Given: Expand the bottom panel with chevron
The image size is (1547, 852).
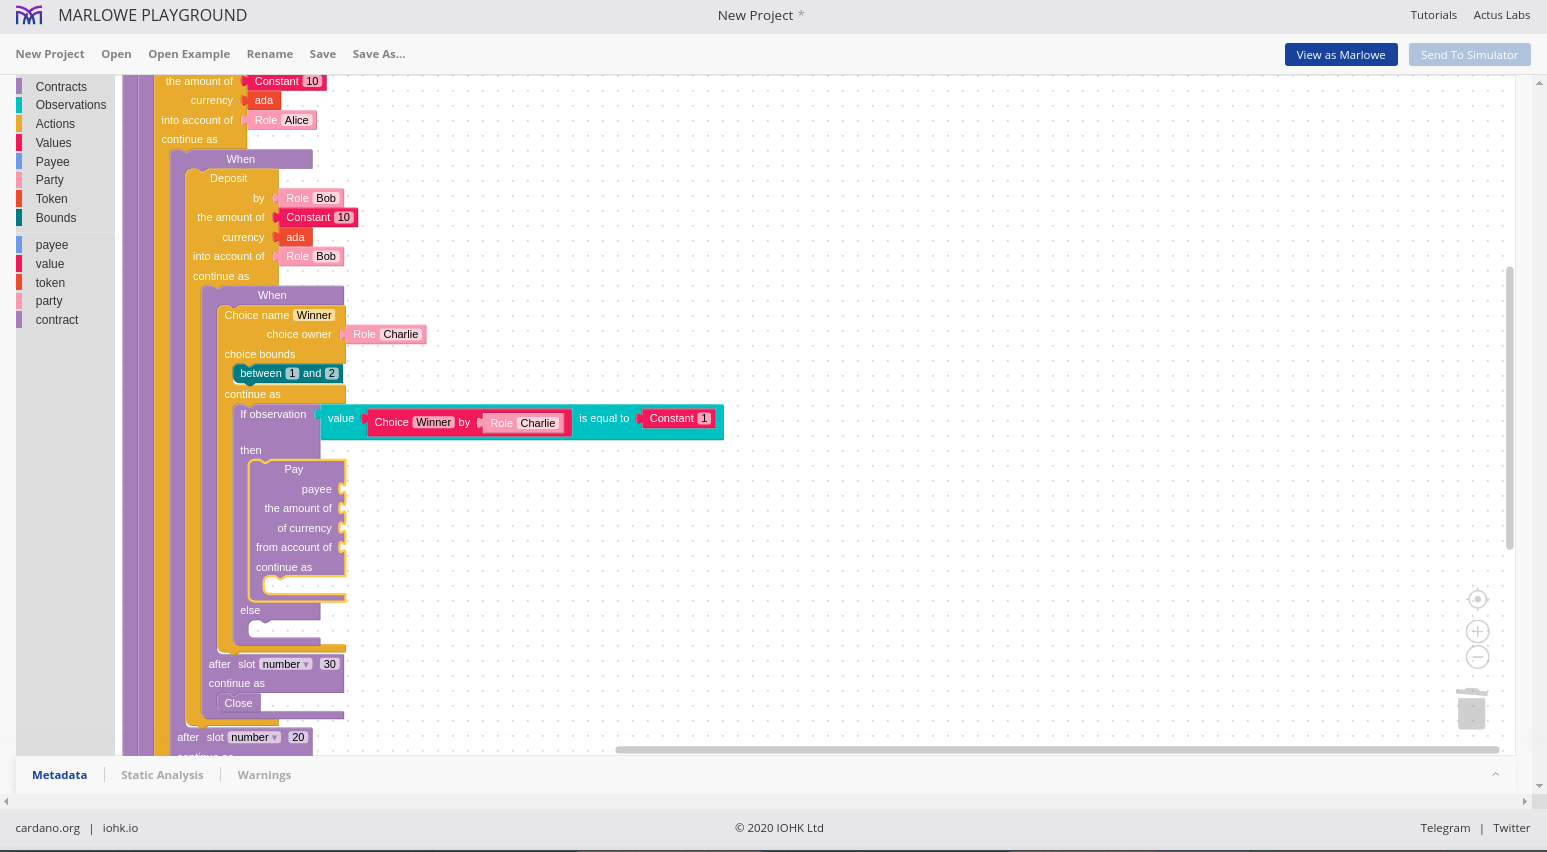Looking at the screenshot, I should pos(1495,775).
